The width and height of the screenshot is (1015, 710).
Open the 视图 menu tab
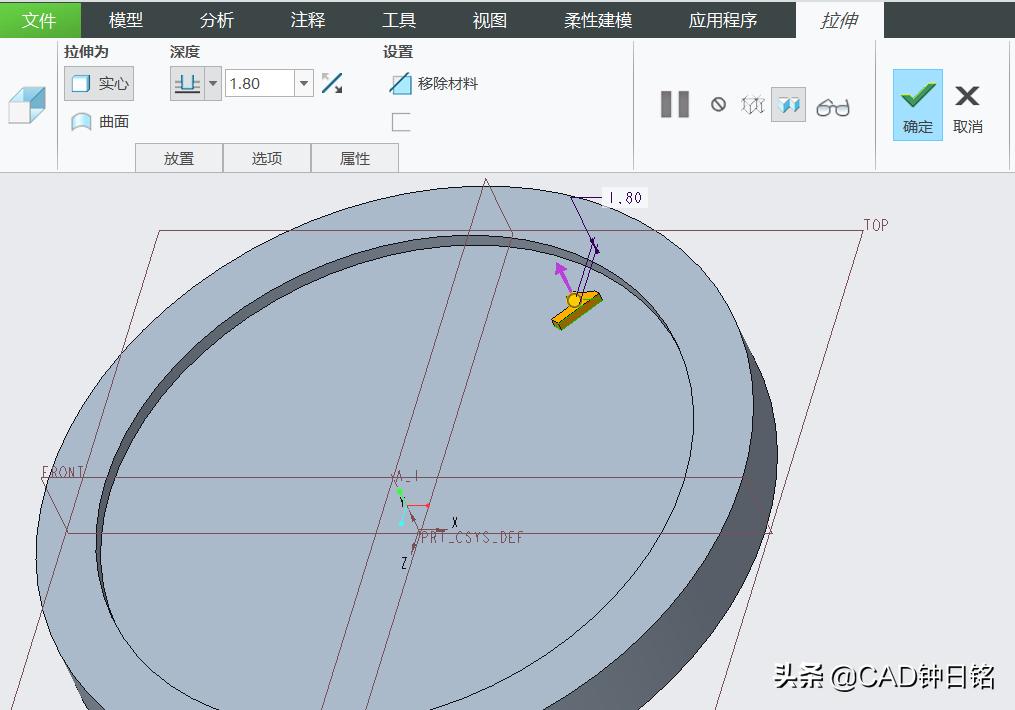[x=487, y=19]
